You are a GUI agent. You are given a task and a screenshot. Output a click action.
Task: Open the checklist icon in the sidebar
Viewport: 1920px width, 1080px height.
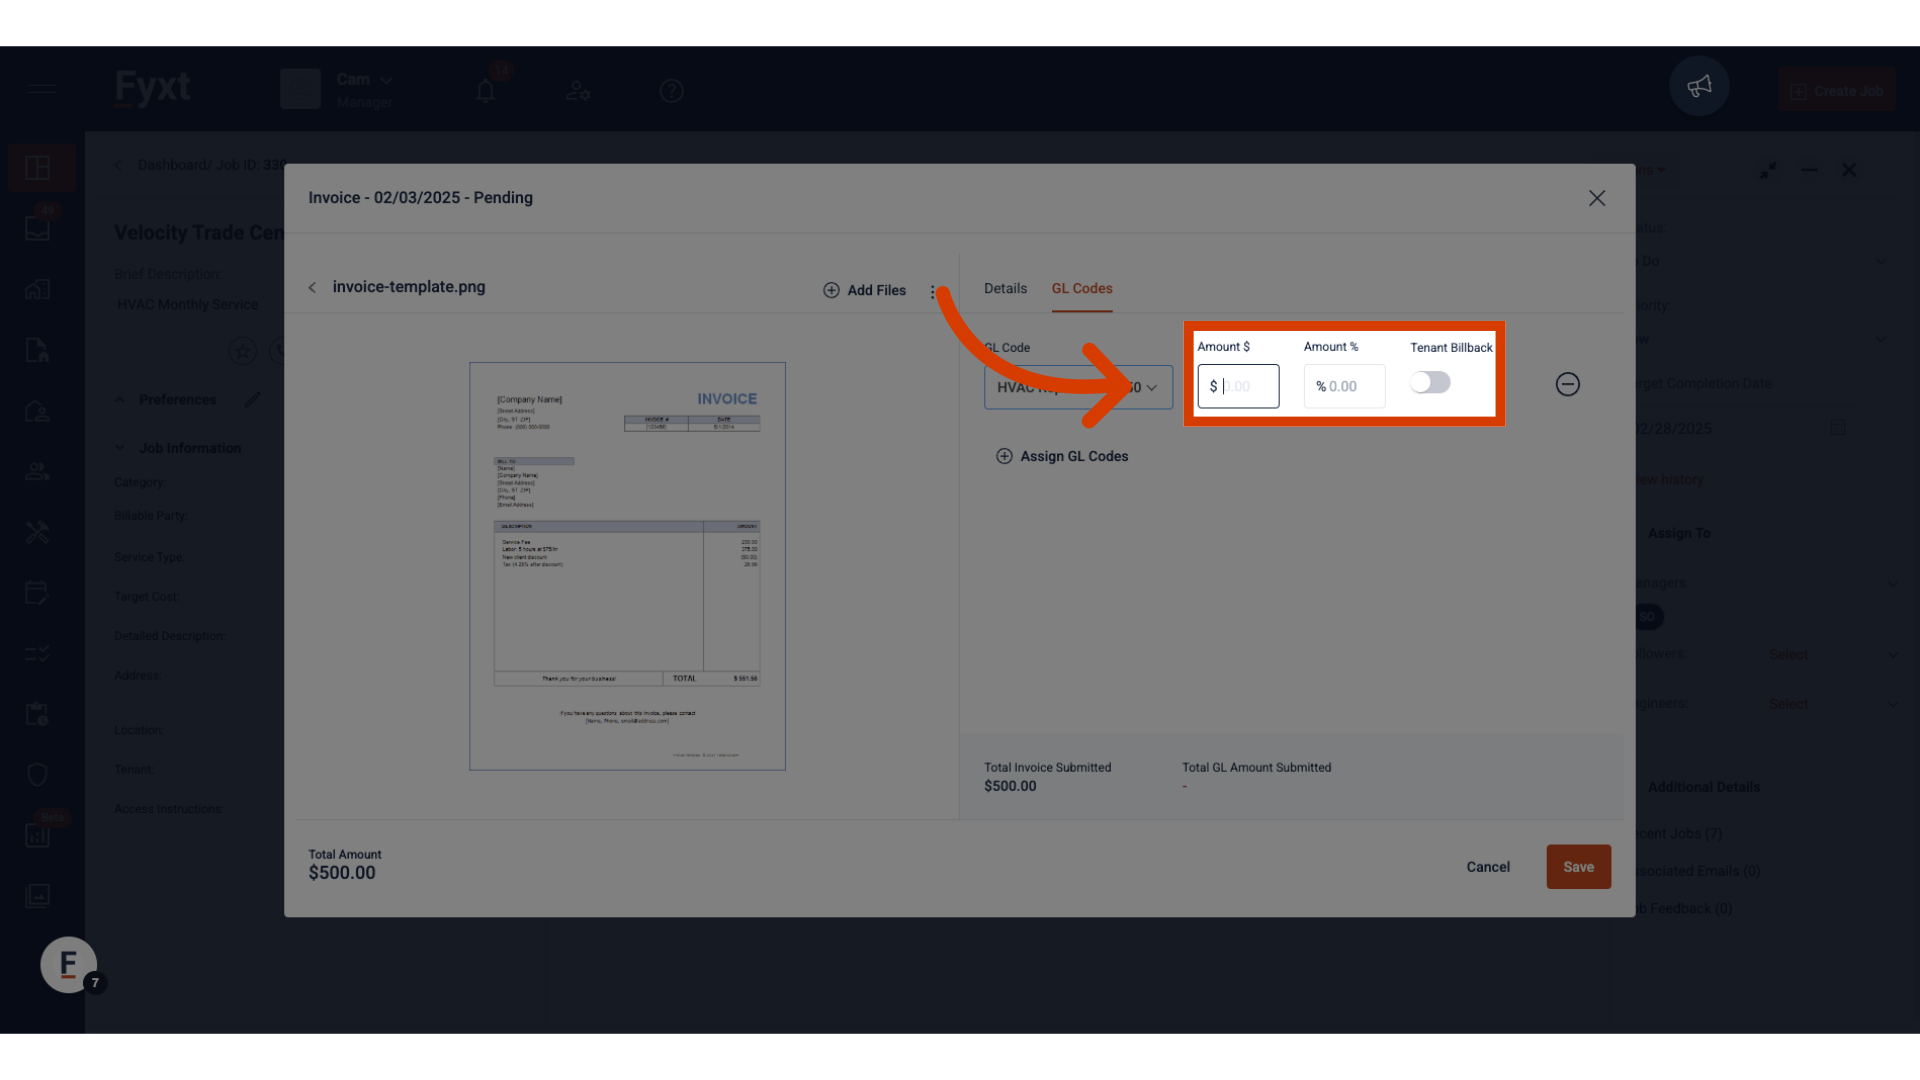click(x=38, y=654)
